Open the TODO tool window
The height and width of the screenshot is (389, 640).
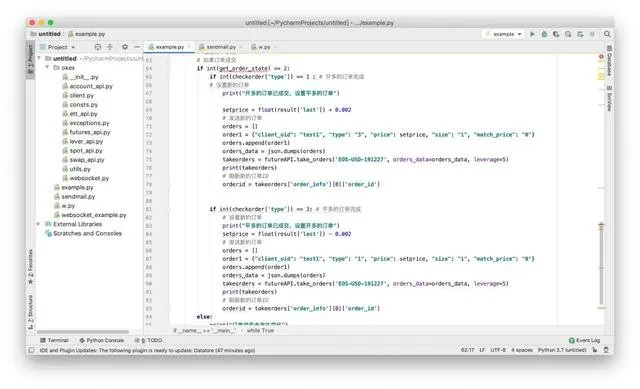pyautogui.click(x=149, y=340)
